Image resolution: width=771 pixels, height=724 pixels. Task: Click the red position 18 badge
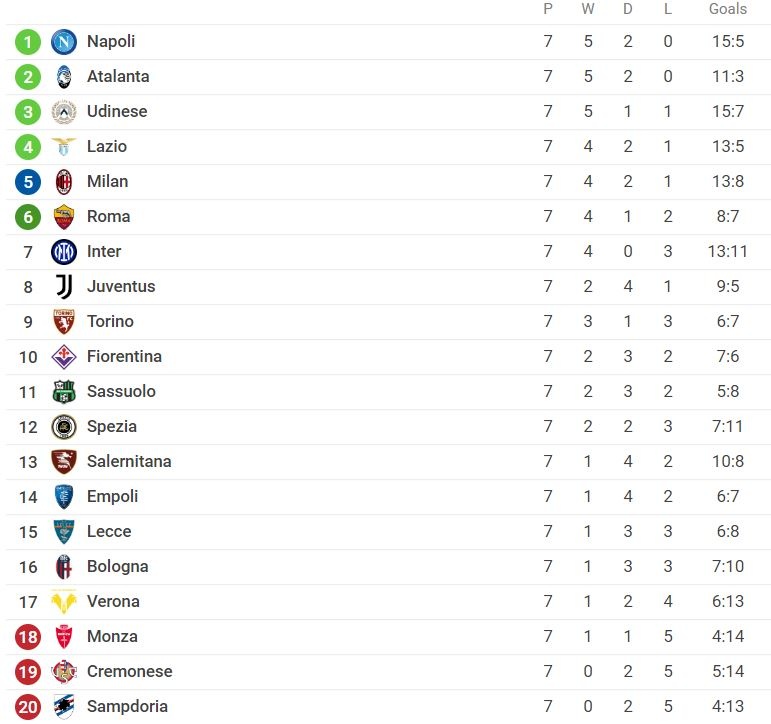tap(28, 637)
